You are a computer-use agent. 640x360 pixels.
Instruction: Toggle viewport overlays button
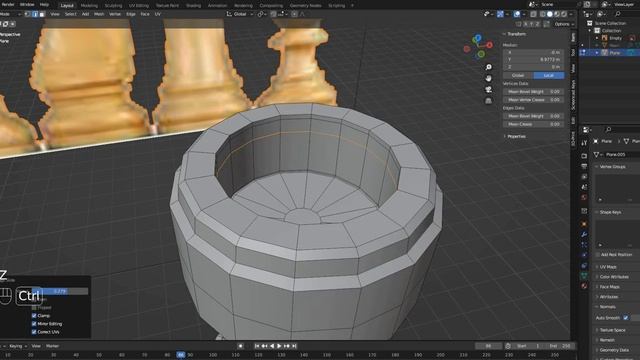pyautogui.click(x=517, y=14)
